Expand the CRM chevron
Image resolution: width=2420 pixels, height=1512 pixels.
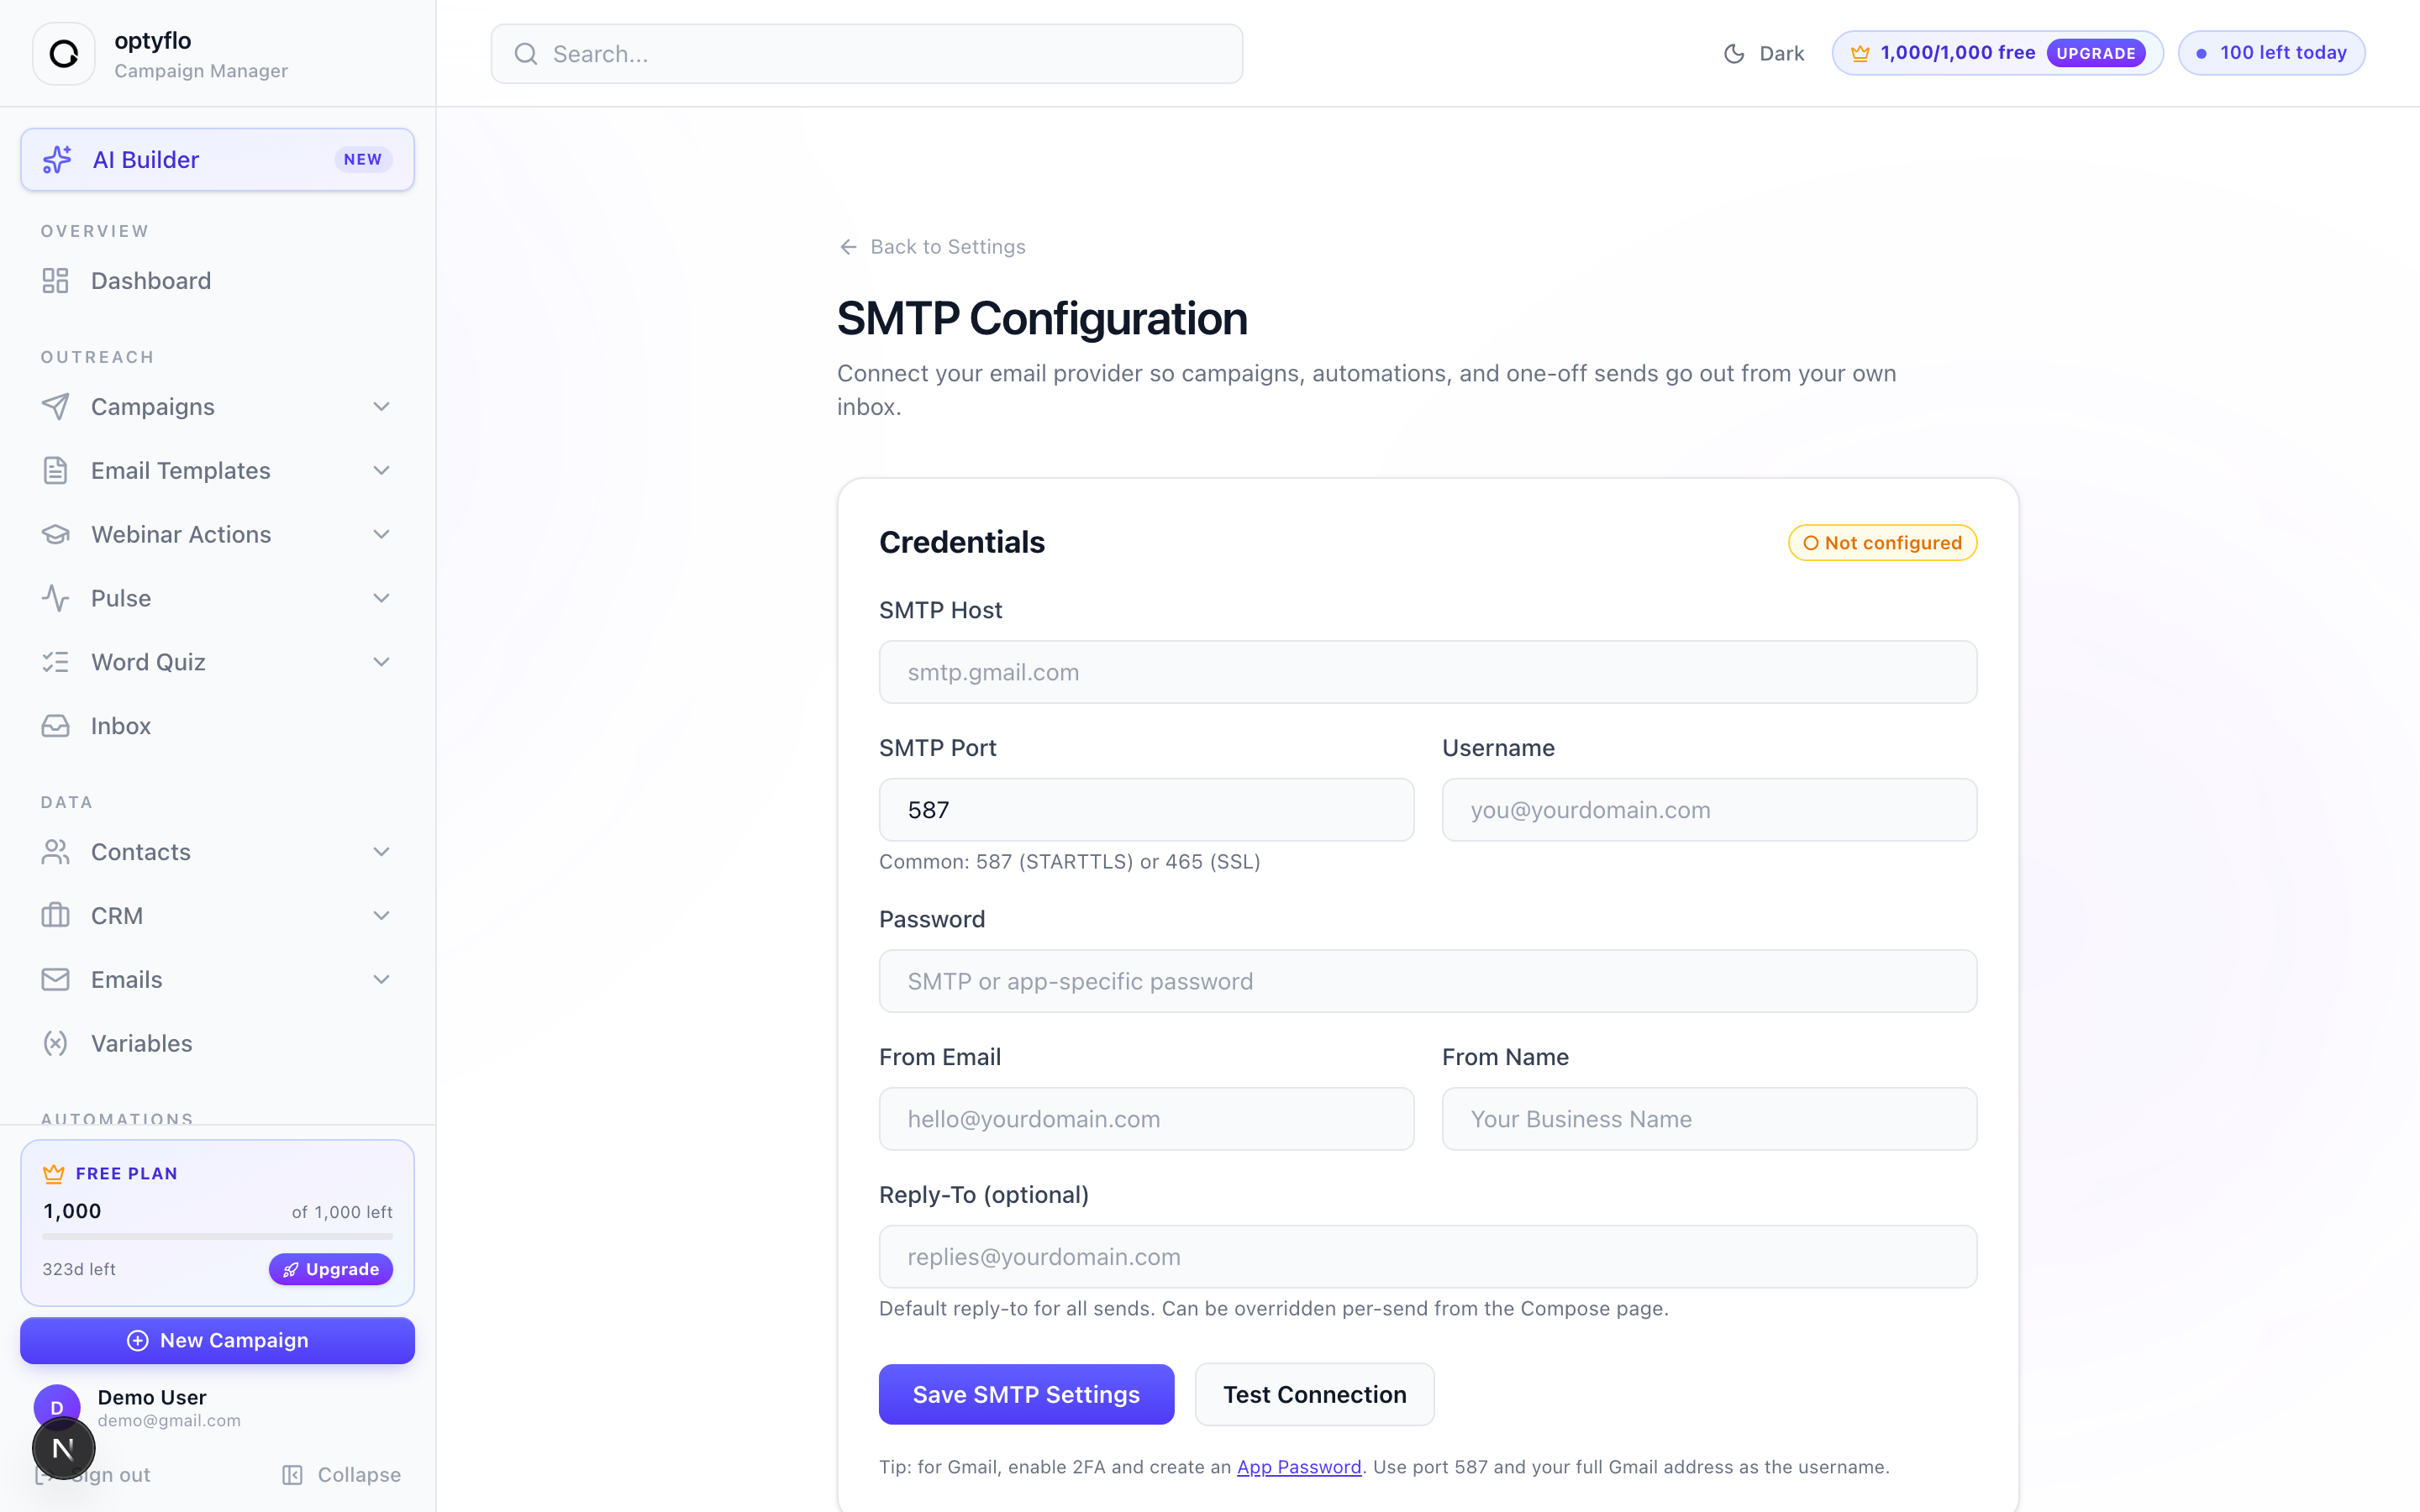pyautogui.click(x=381, y=916)
